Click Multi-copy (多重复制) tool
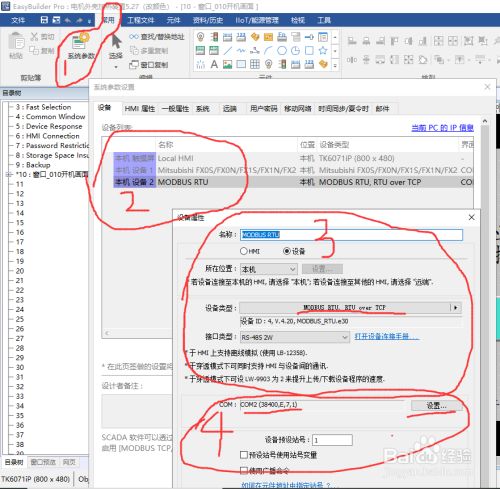This screenshot has height=489, width=500. coord(149,51)
